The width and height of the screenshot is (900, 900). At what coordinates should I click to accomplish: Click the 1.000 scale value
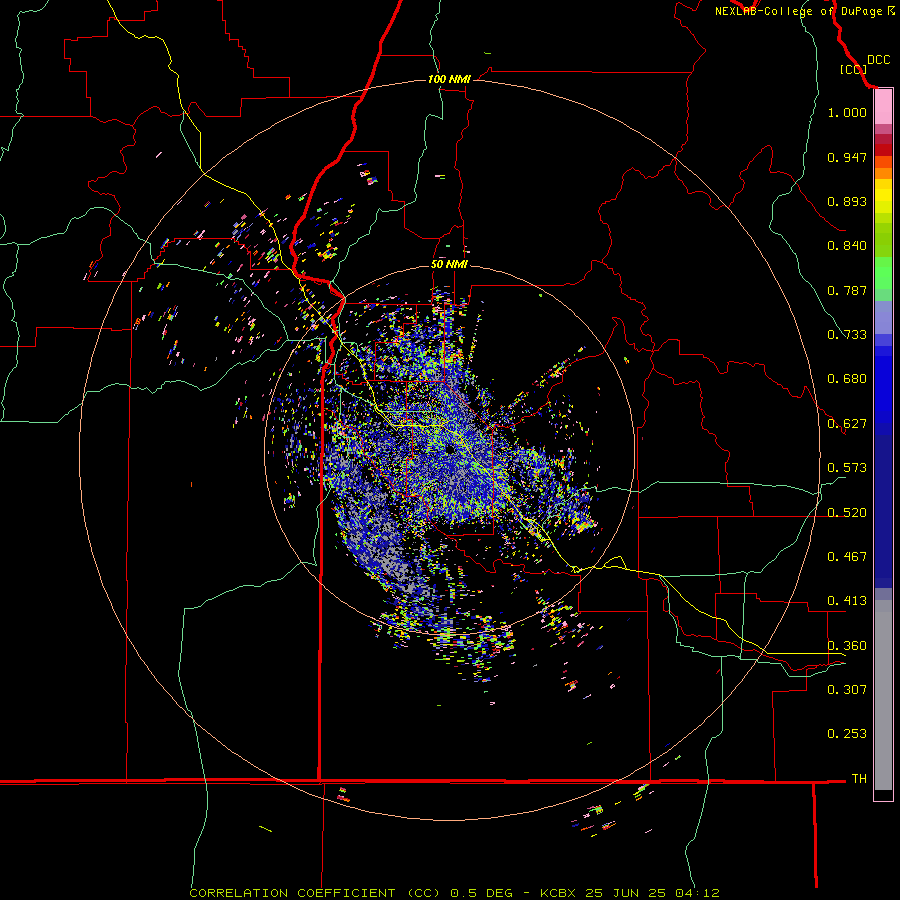coord(847,112)
